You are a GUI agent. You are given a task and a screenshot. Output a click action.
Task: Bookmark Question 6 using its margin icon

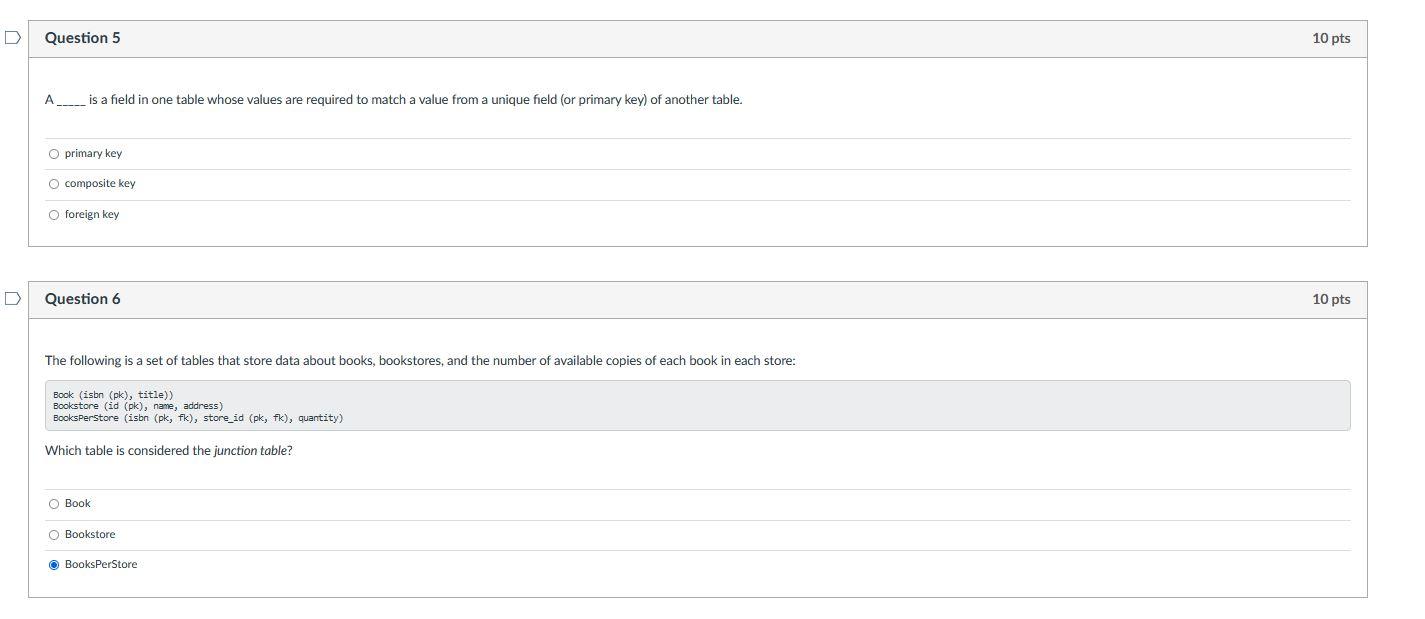(10, 297)
